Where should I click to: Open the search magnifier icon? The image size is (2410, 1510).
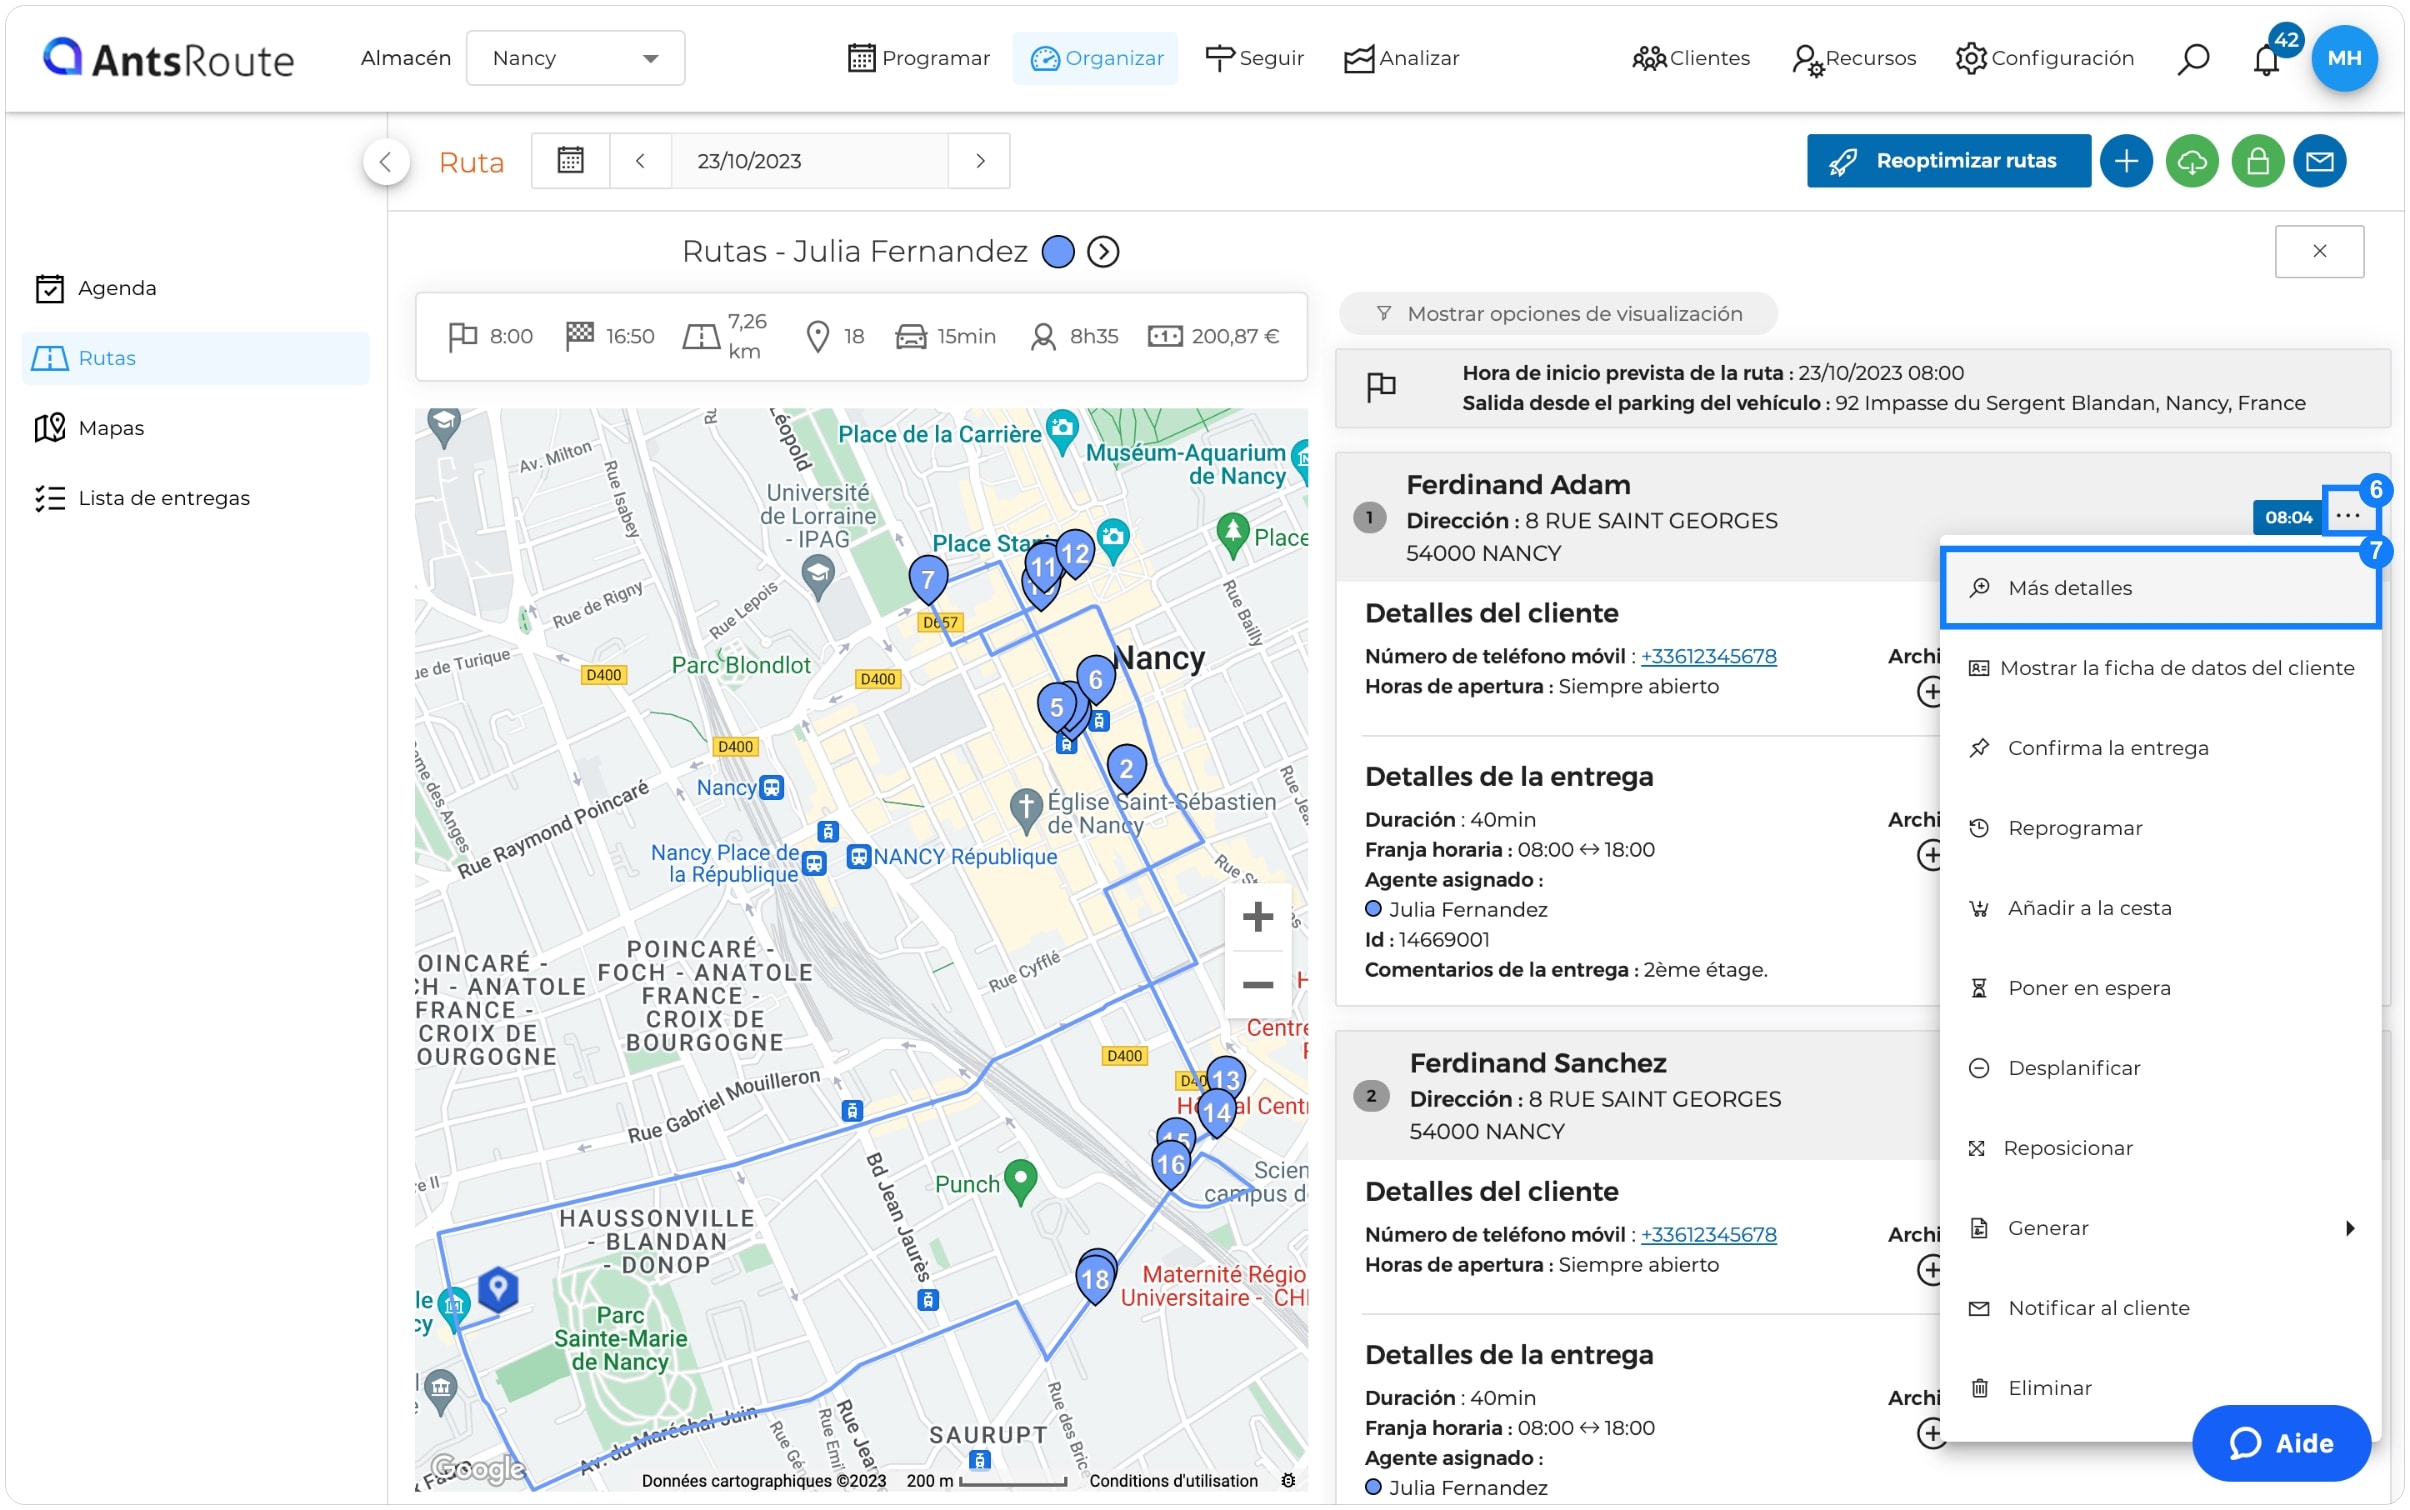click(2192, 59)
